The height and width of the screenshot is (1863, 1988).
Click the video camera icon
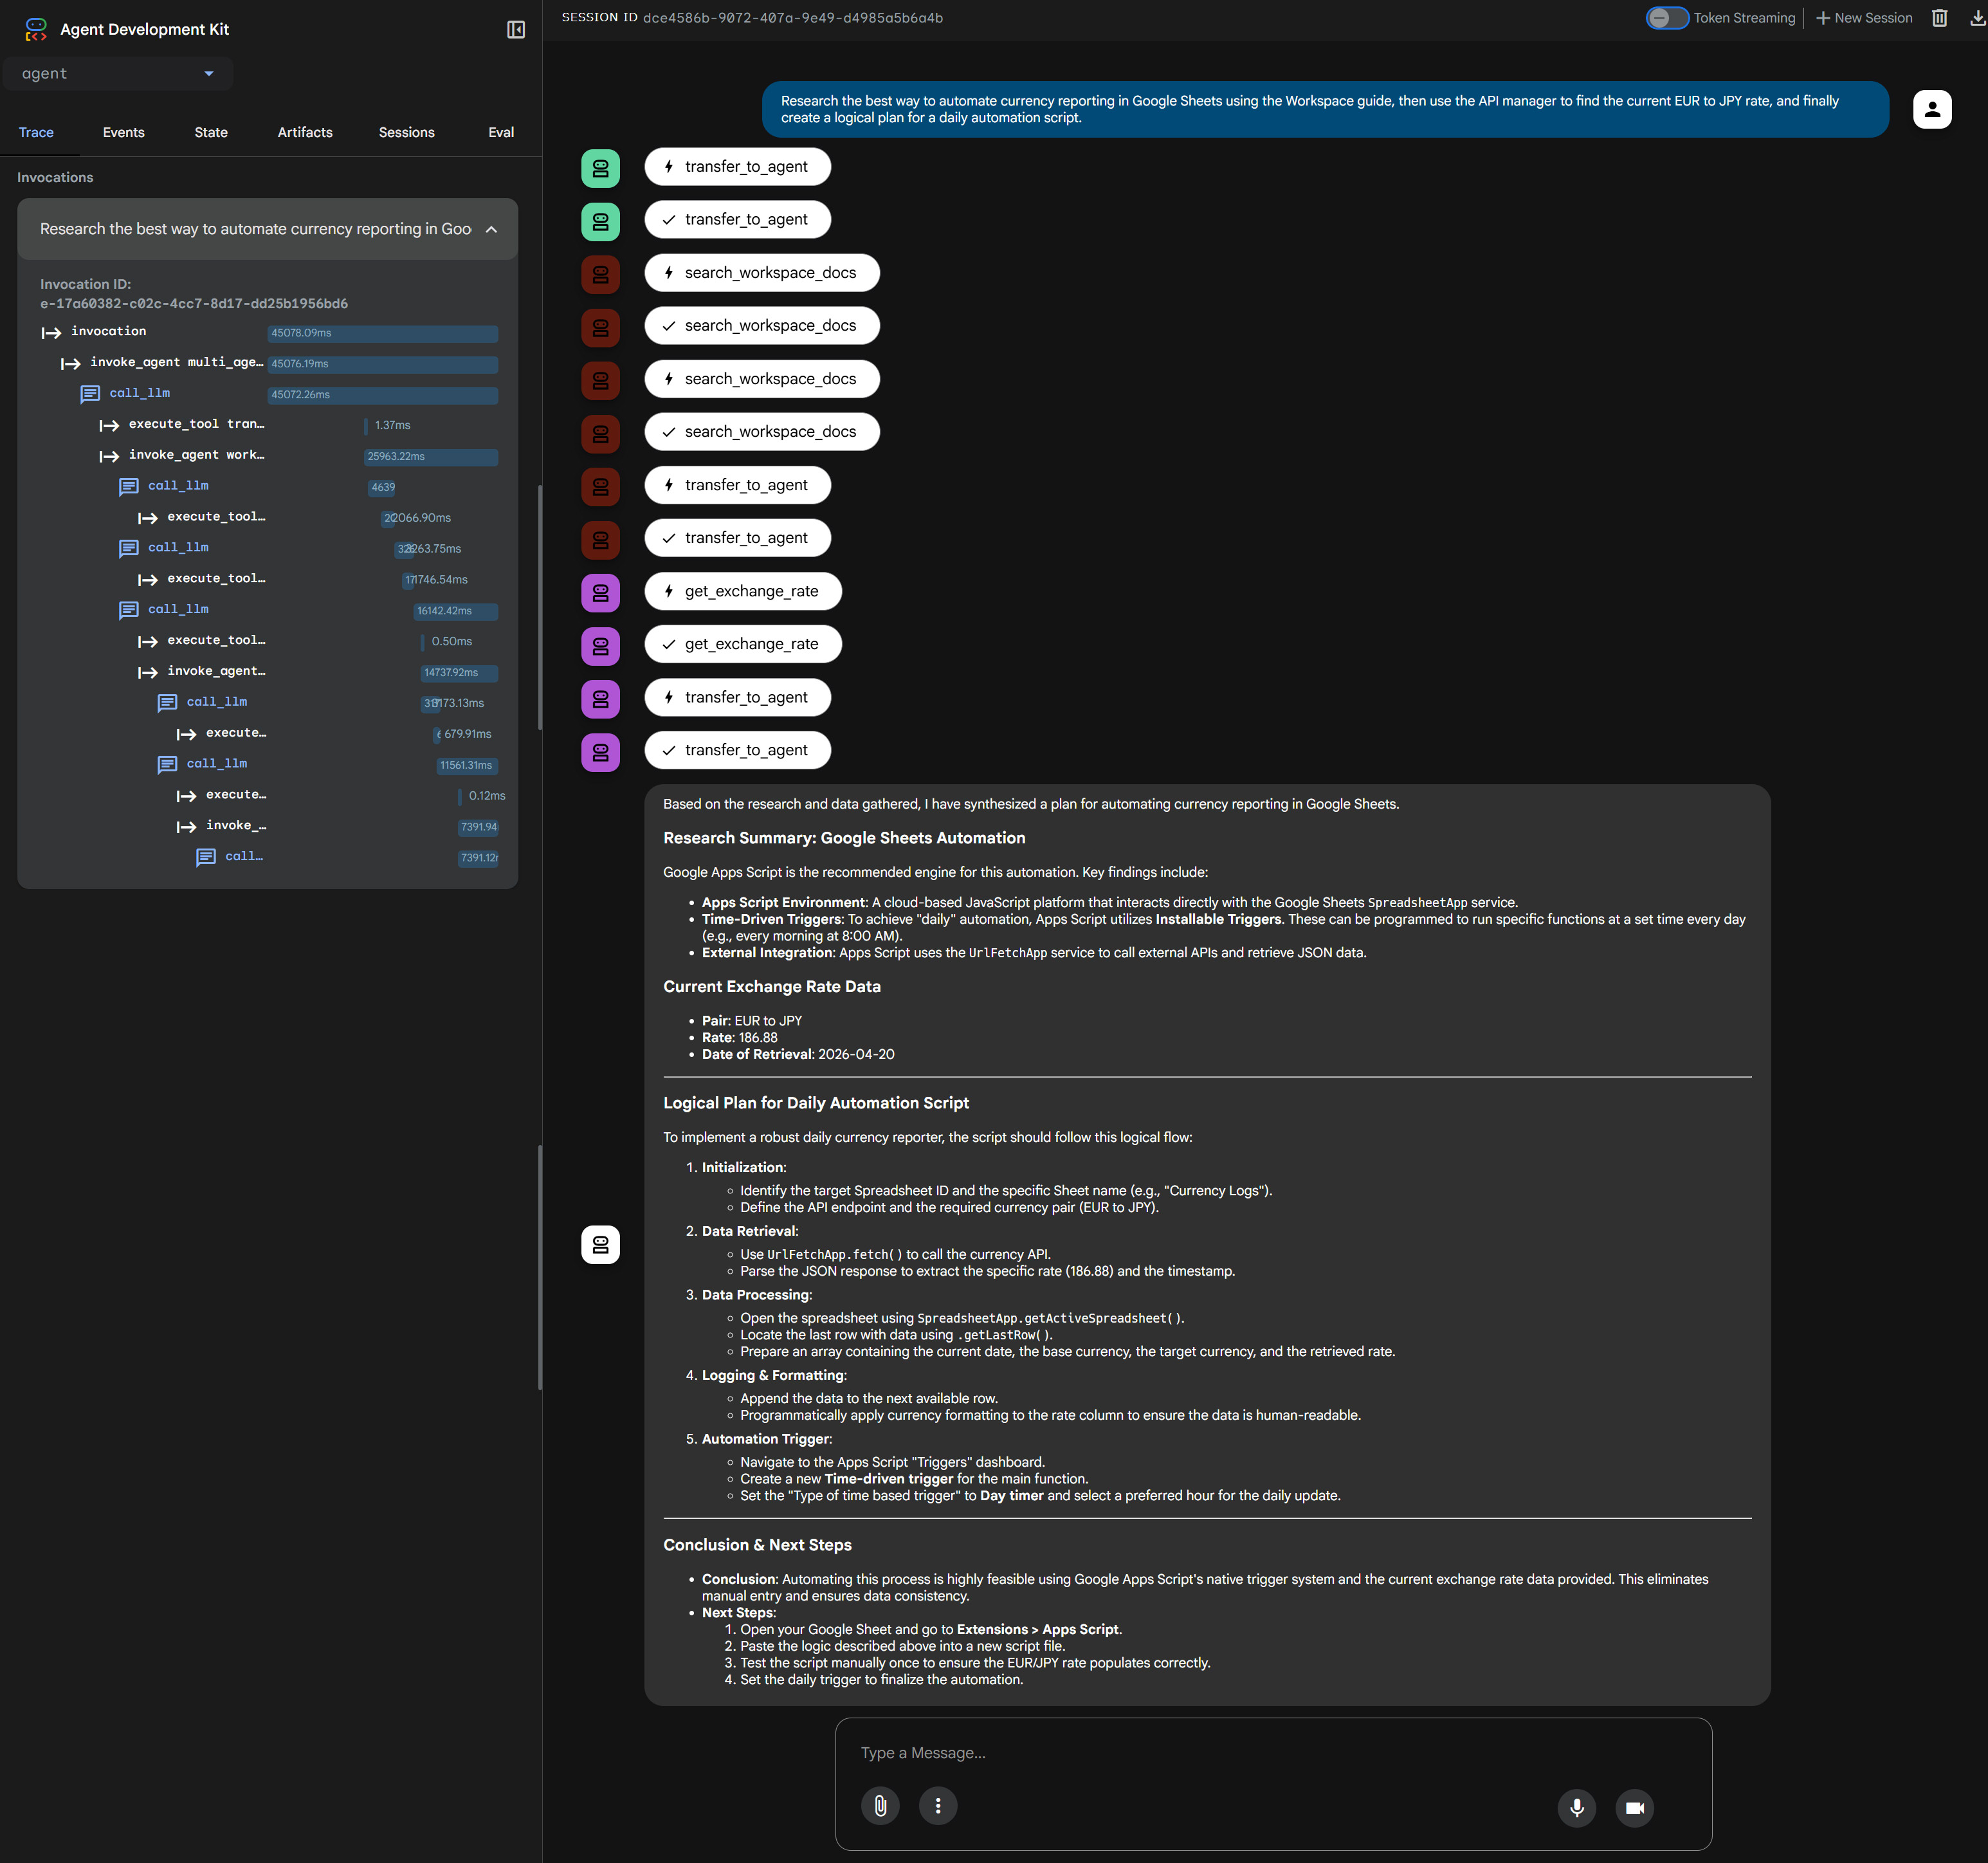pos(1634,1807)
